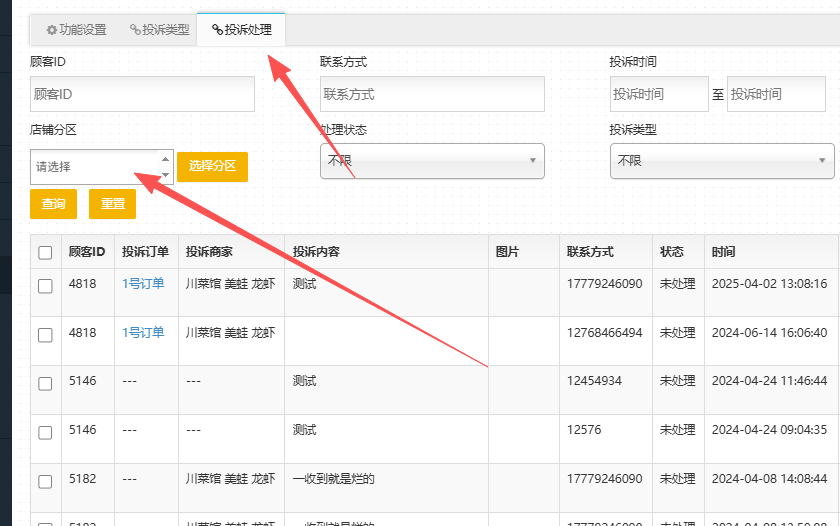
Task: Click the yellow 选择分区 button
Action: coord(212,167)
